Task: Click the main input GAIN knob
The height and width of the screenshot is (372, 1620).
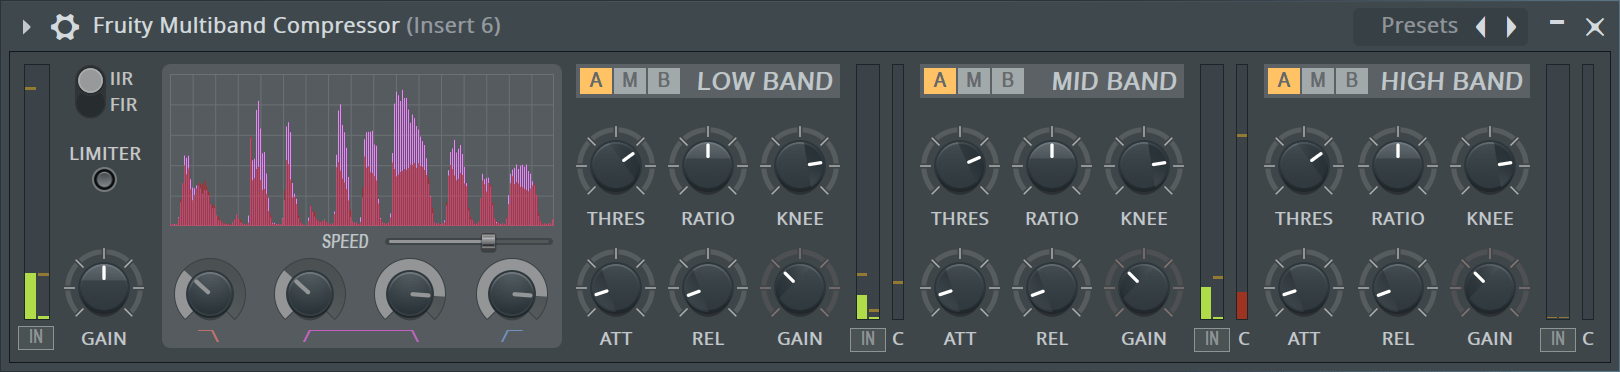Action: (x=104, y=288)
